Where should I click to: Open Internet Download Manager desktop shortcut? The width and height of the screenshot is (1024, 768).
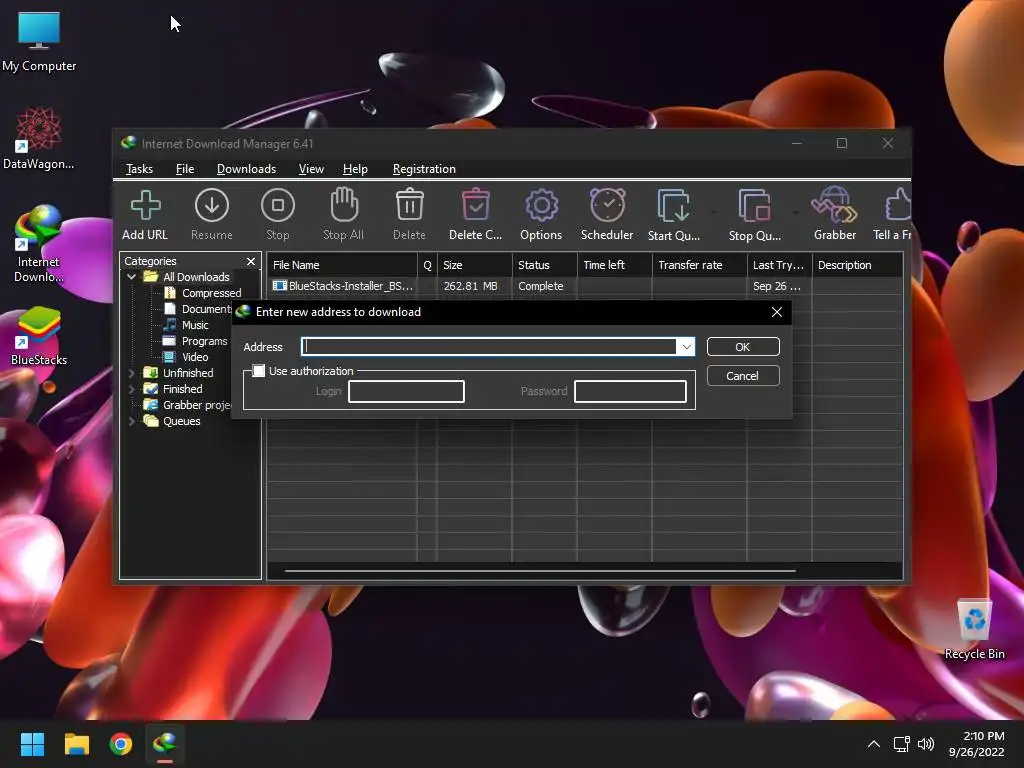coord(39,243)
